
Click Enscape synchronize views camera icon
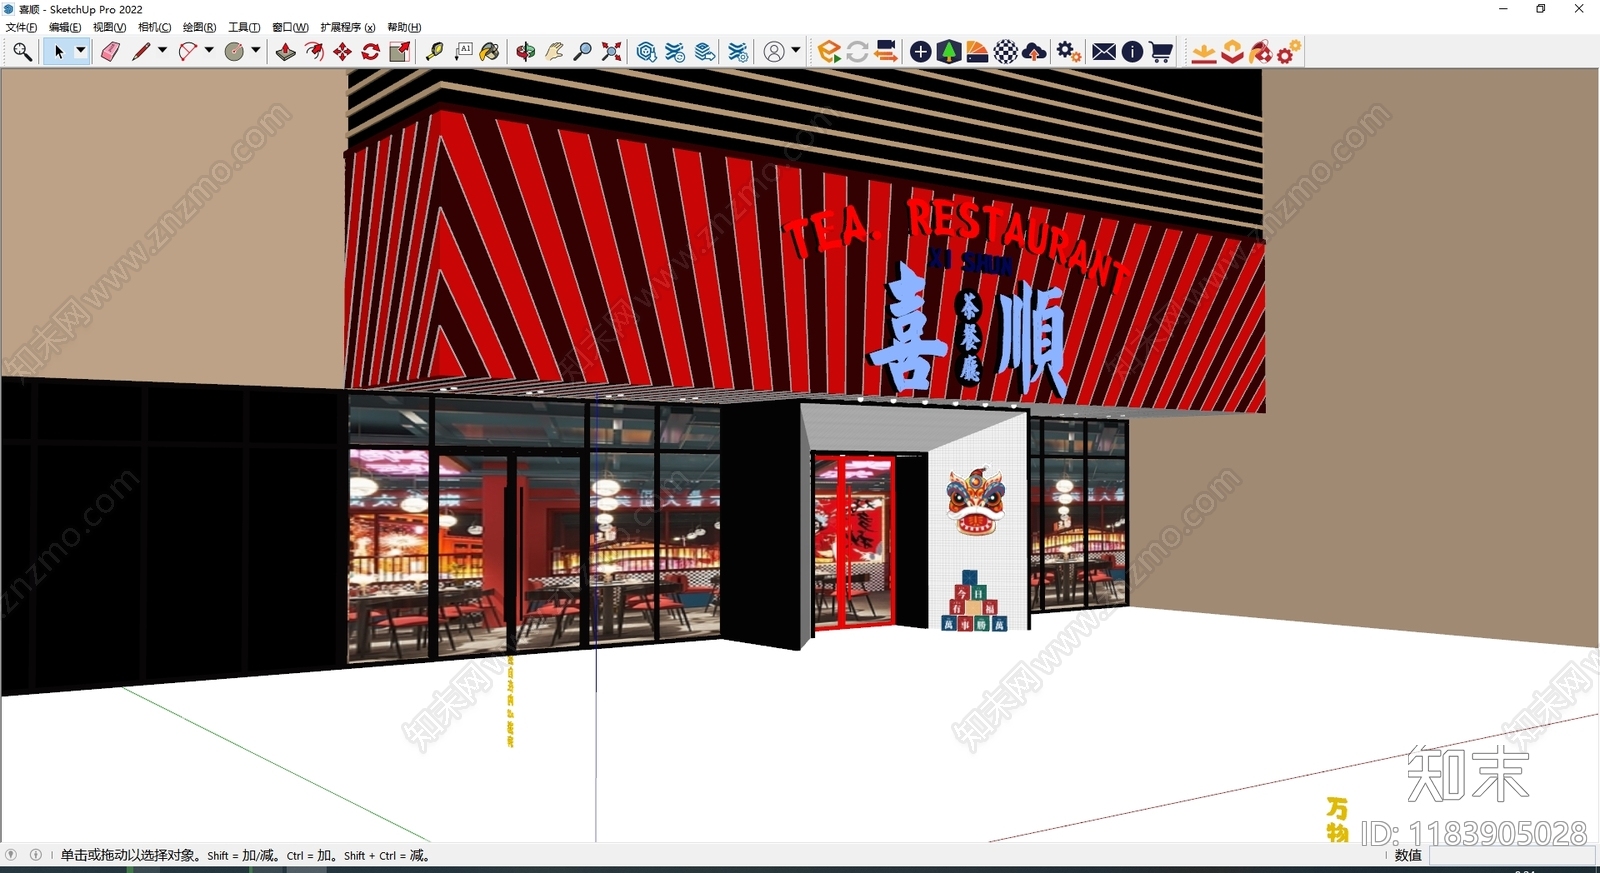[x=886, y=52]
